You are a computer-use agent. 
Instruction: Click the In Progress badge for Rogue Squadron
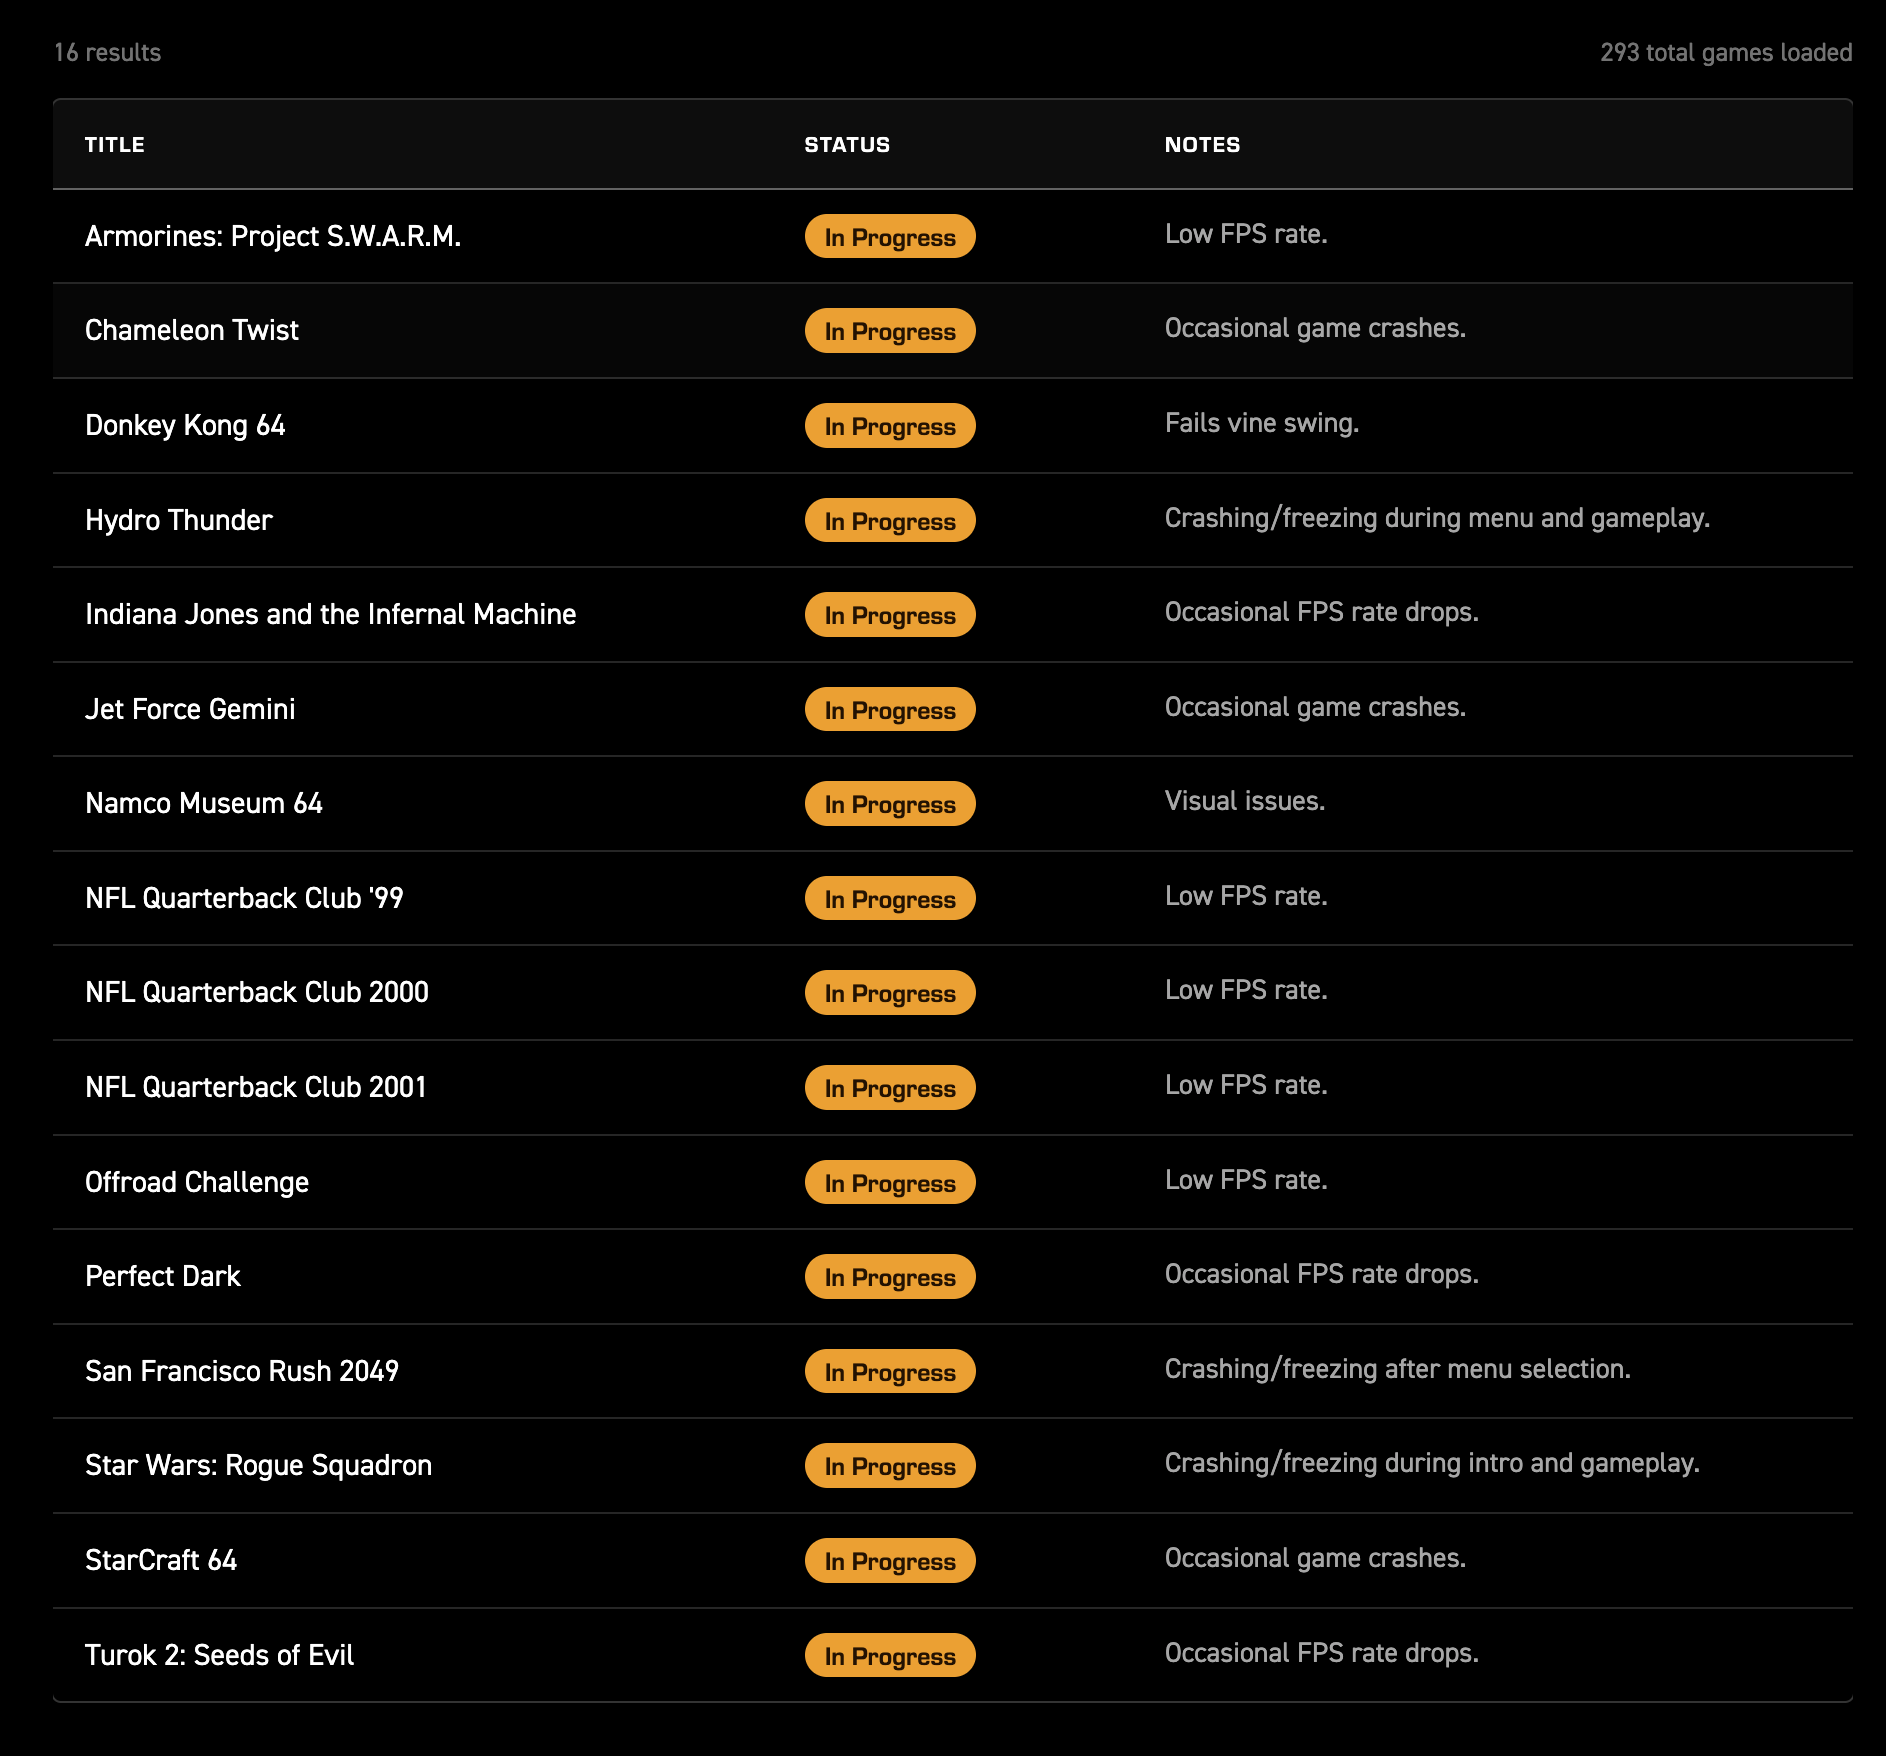pyautogui.click(x=890, y=1466)
